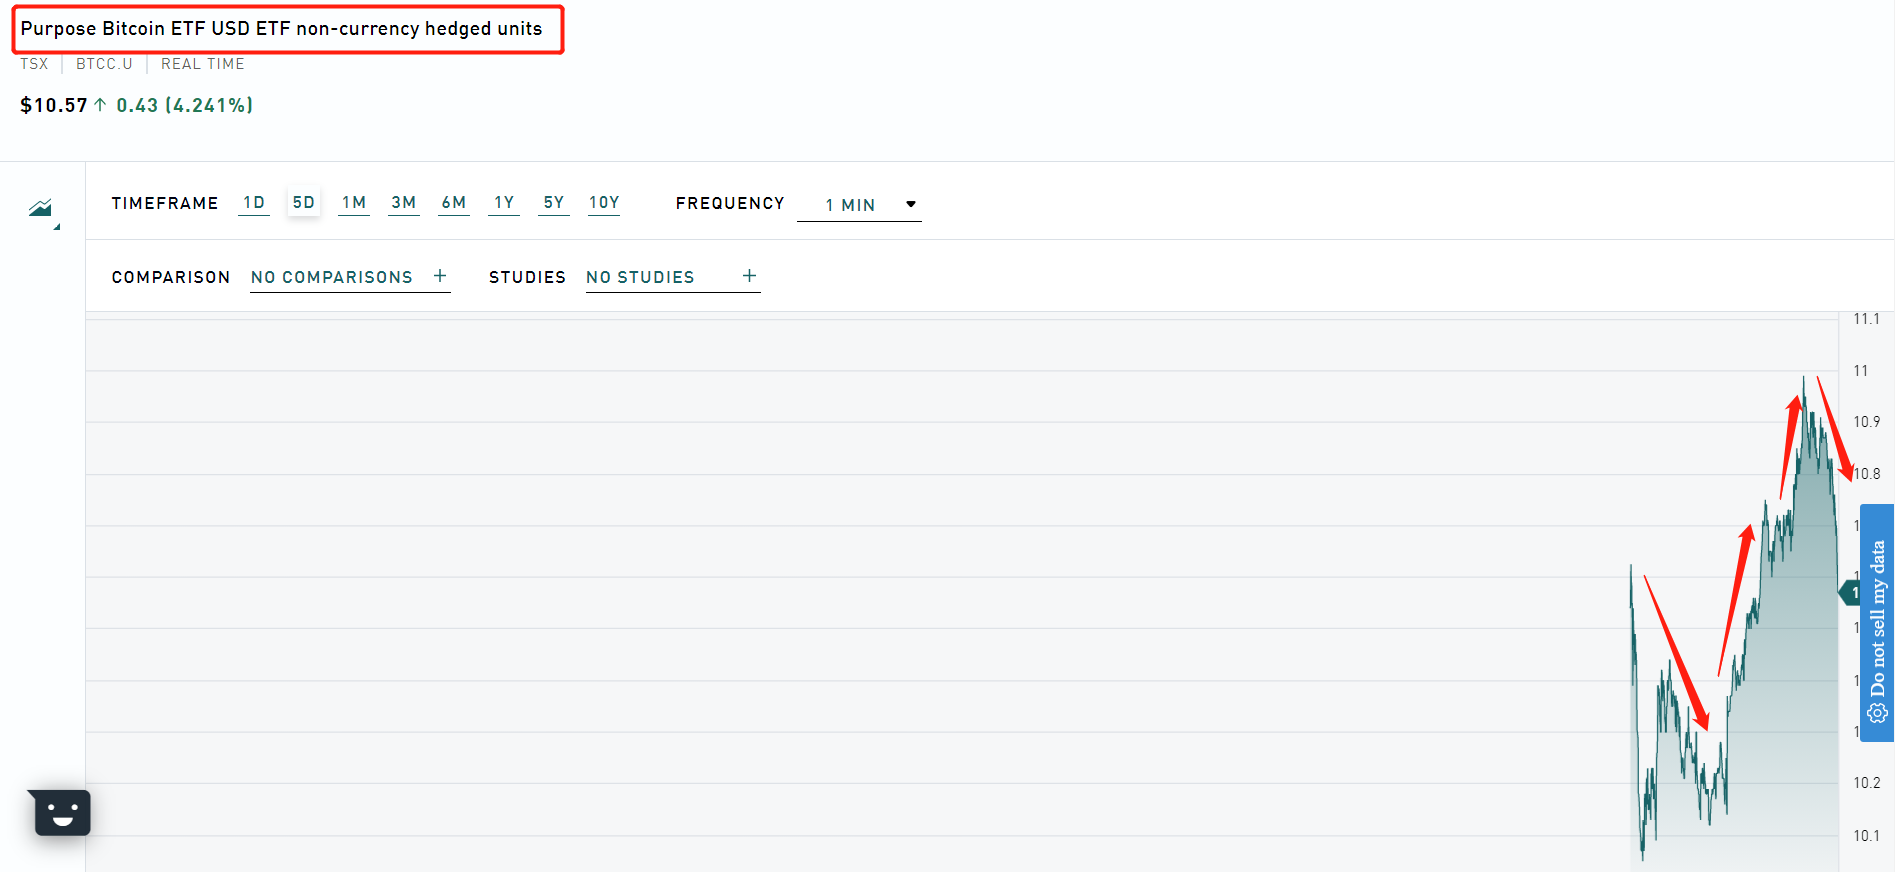Select the 3M timeframe

(x=404, y=203)
